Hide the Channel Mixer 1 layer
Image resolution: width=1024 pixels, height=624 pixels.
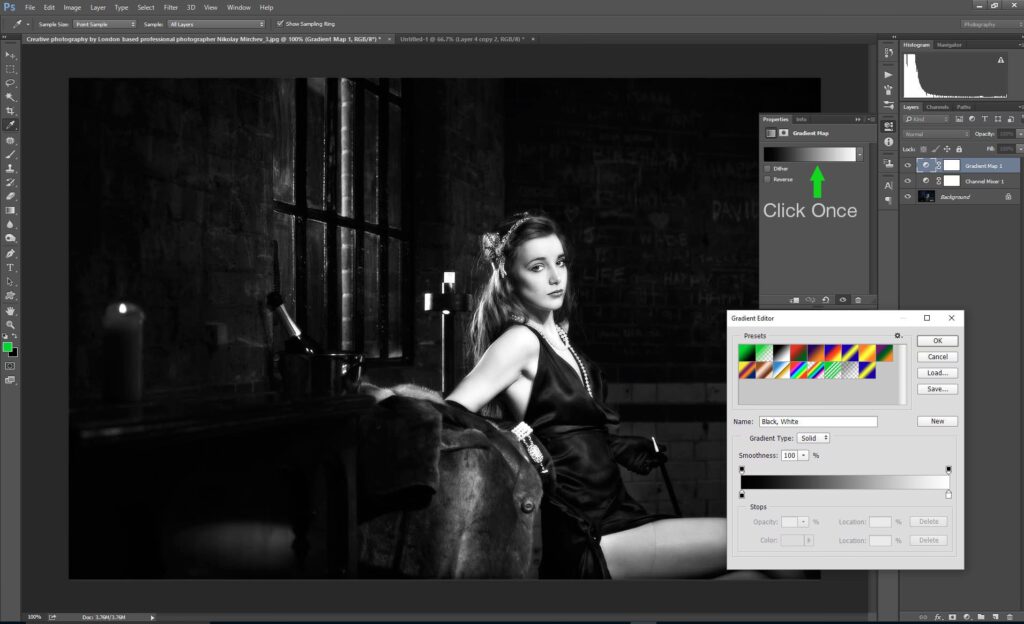pyautogui.click(x=908, y=181)
